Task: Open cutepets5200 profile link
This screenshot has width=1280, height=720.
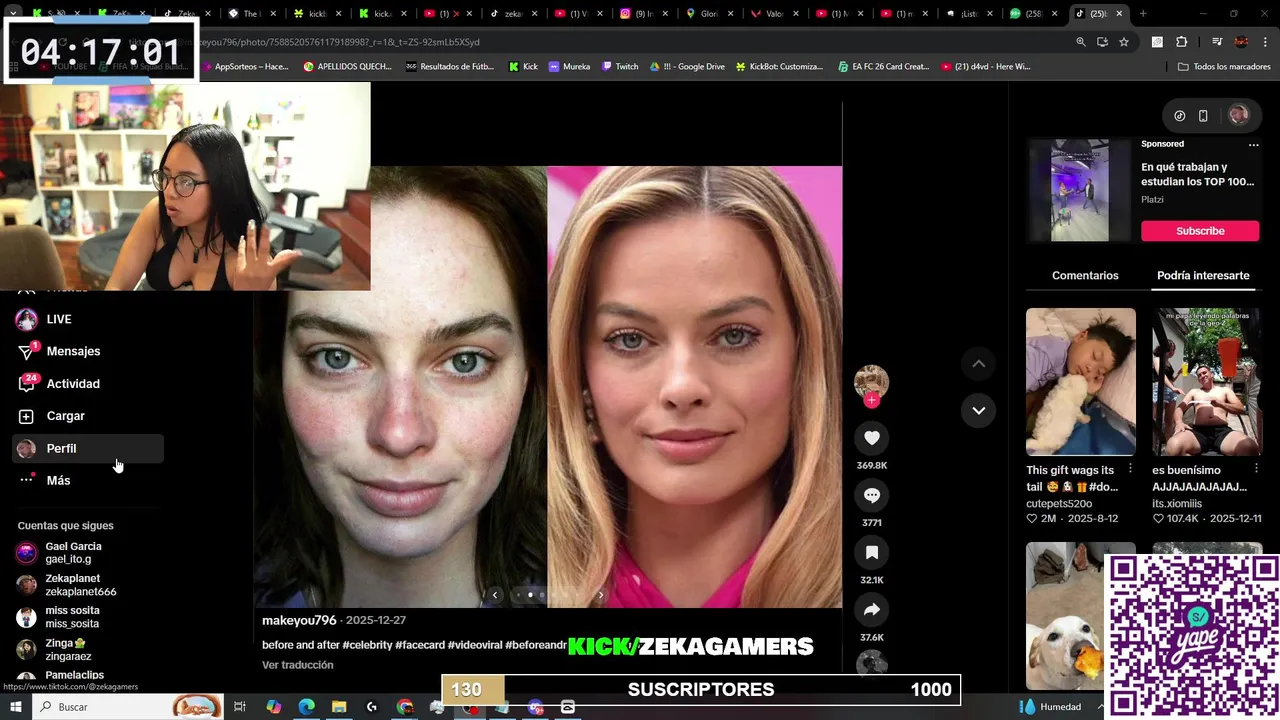Action: coord(1059,504)
